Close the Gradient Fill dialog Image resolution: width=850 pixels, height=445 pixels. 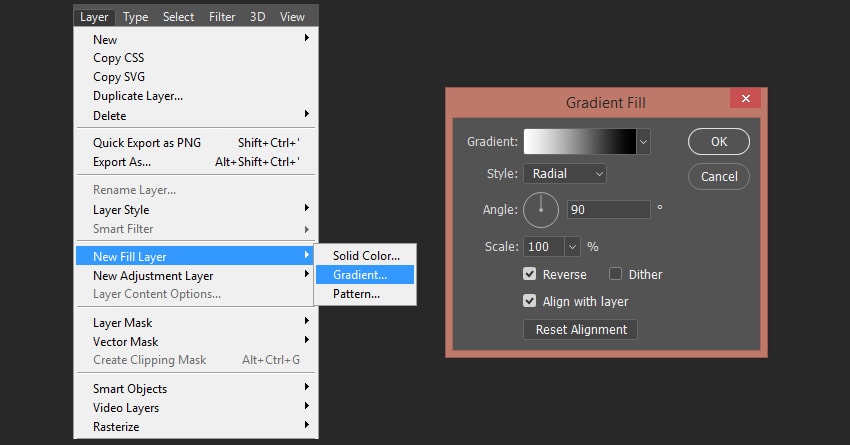(745, 99)
